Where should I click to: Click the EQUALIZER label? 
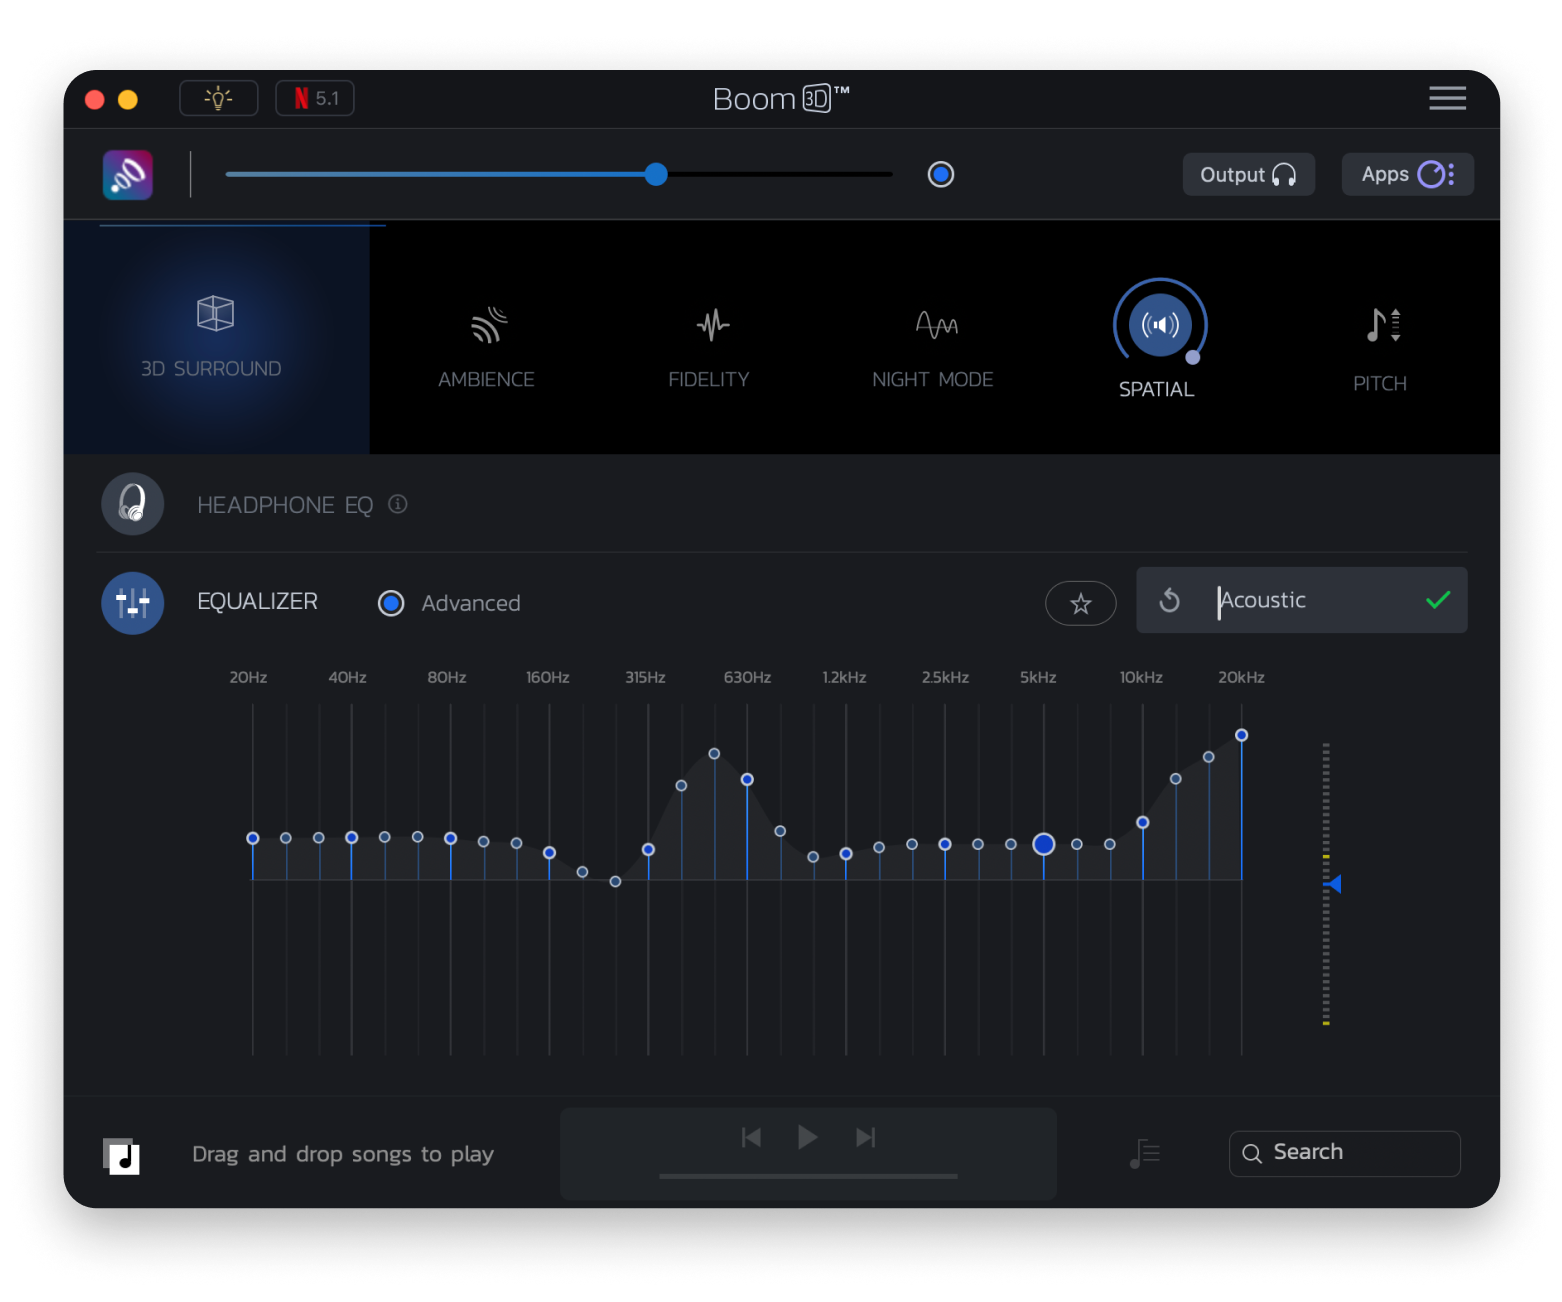(x=257, y=601)
